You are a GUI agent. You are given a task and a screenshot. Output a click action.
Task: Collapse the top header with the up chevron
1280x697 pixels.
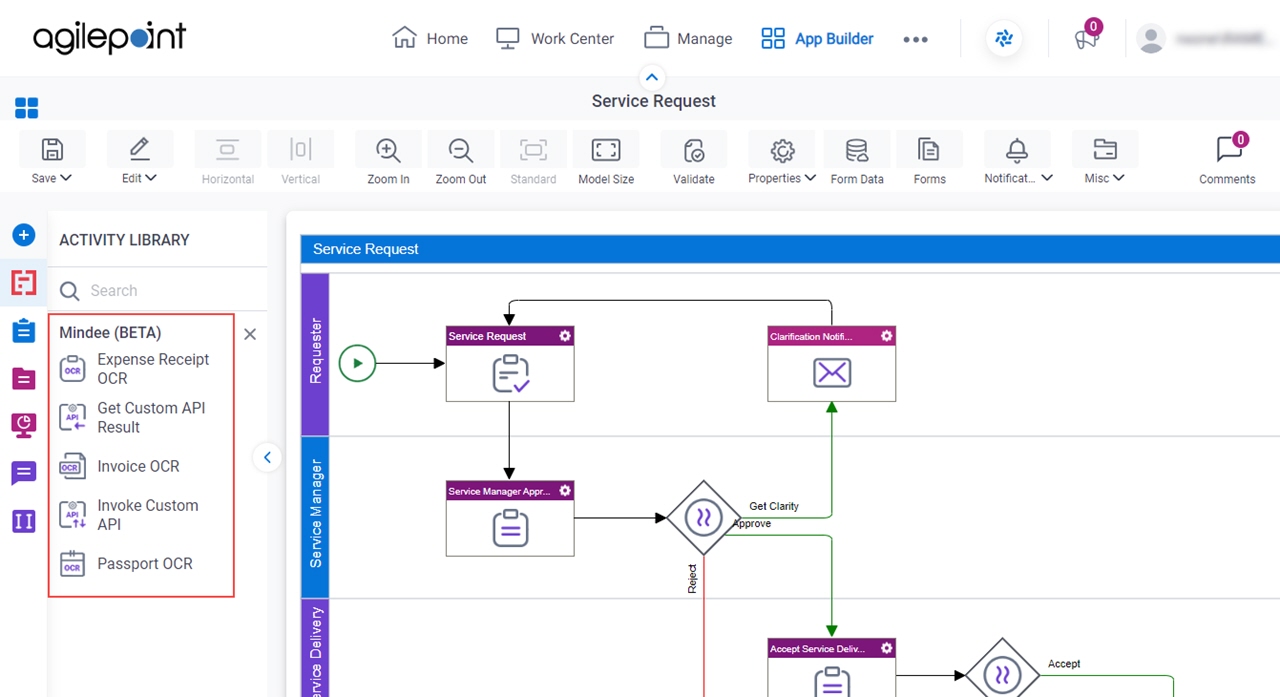[652, 77]
